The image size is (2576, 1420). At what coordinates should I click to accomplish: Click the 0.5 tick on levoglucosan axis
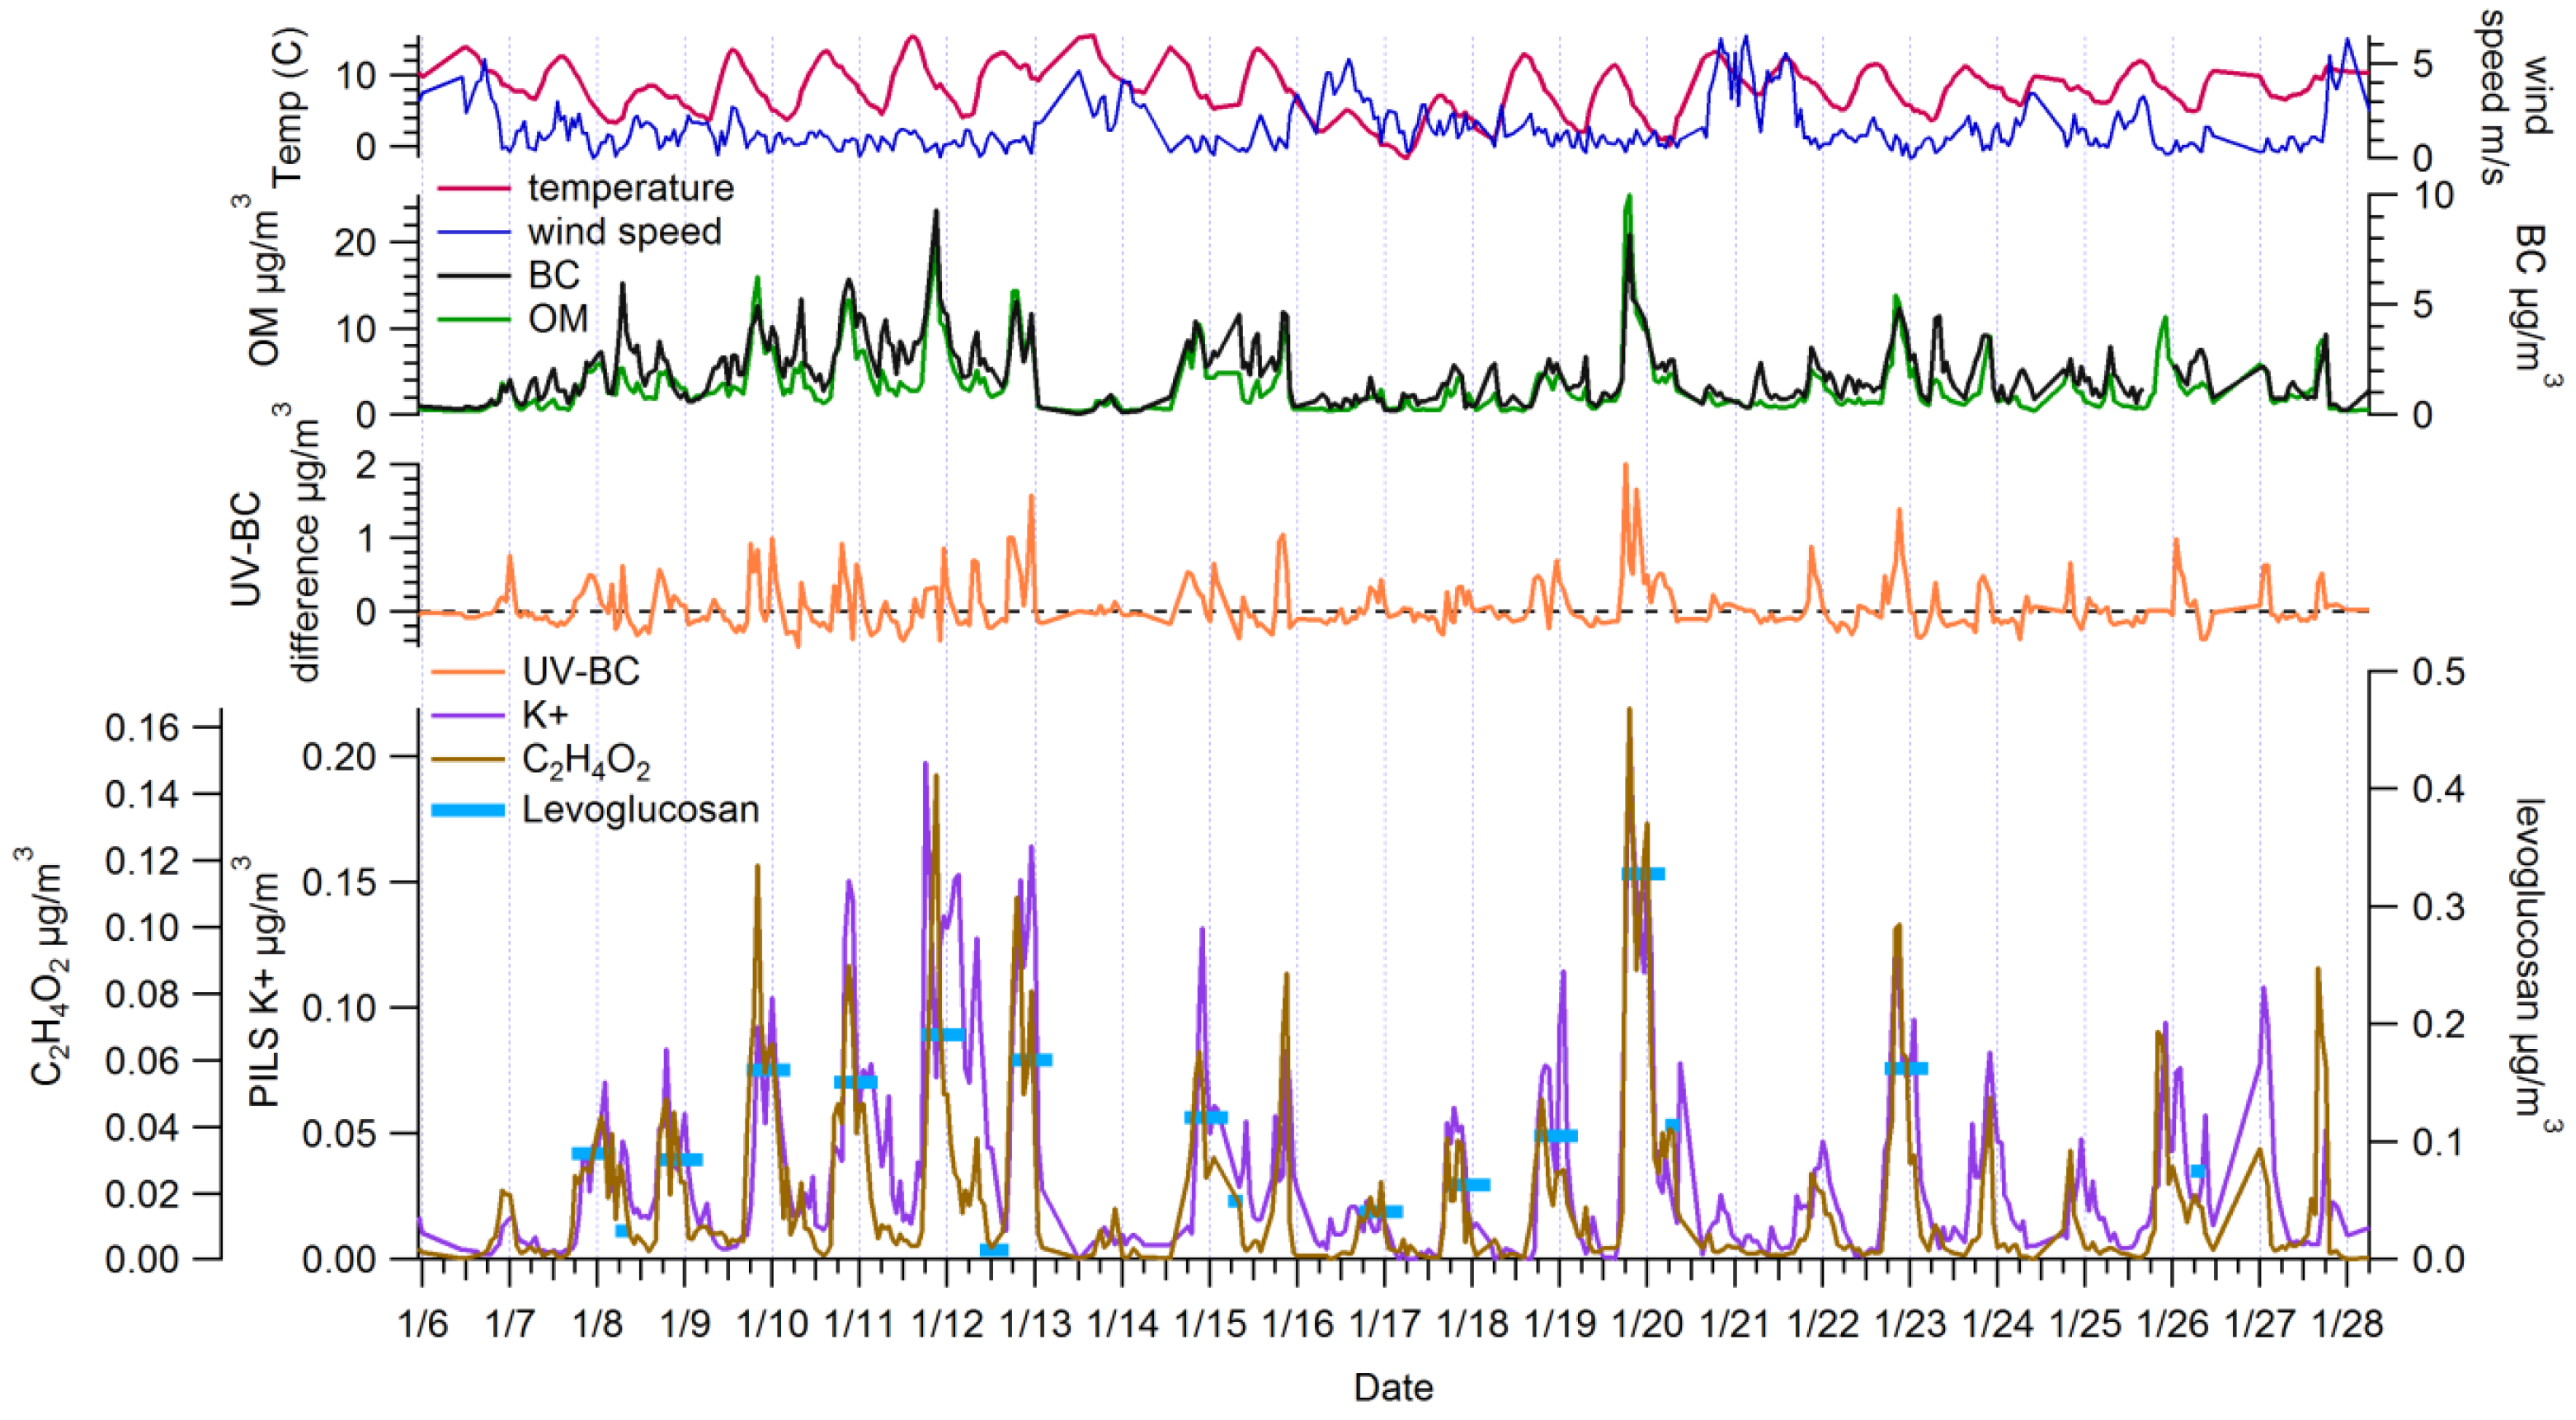[x=2438, y=672]
